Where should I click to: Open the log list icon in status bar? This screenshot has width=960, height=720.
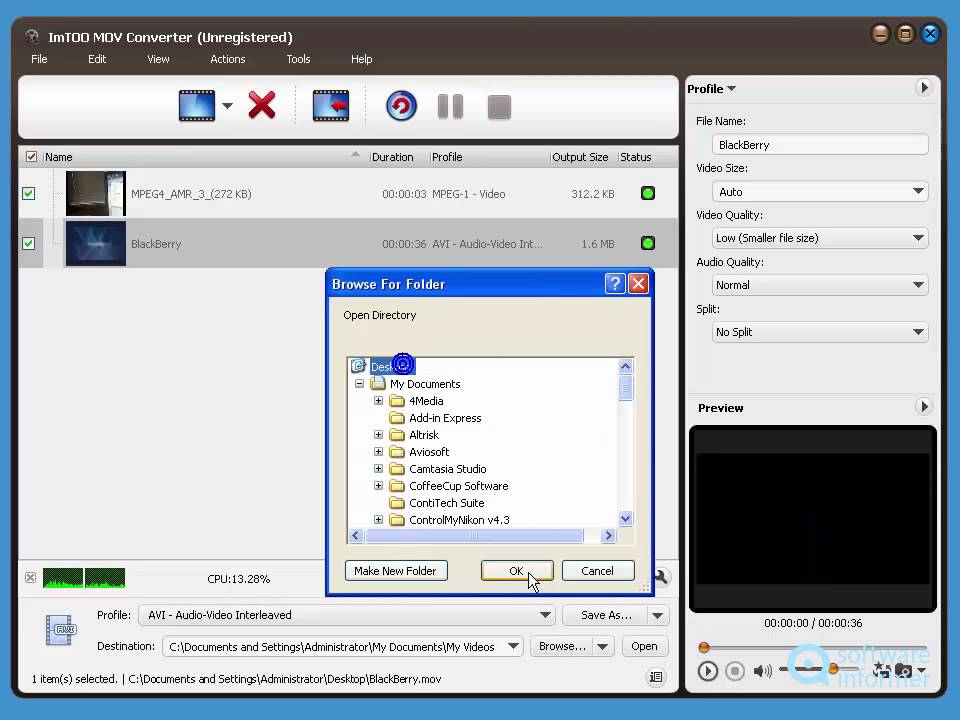tap(656, 677)
